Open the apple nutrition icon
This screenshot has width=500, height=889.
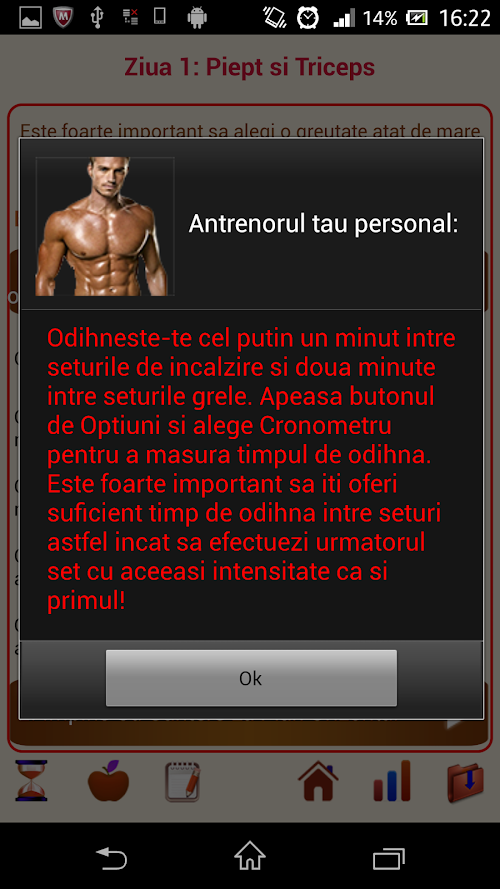click(108, 781)
